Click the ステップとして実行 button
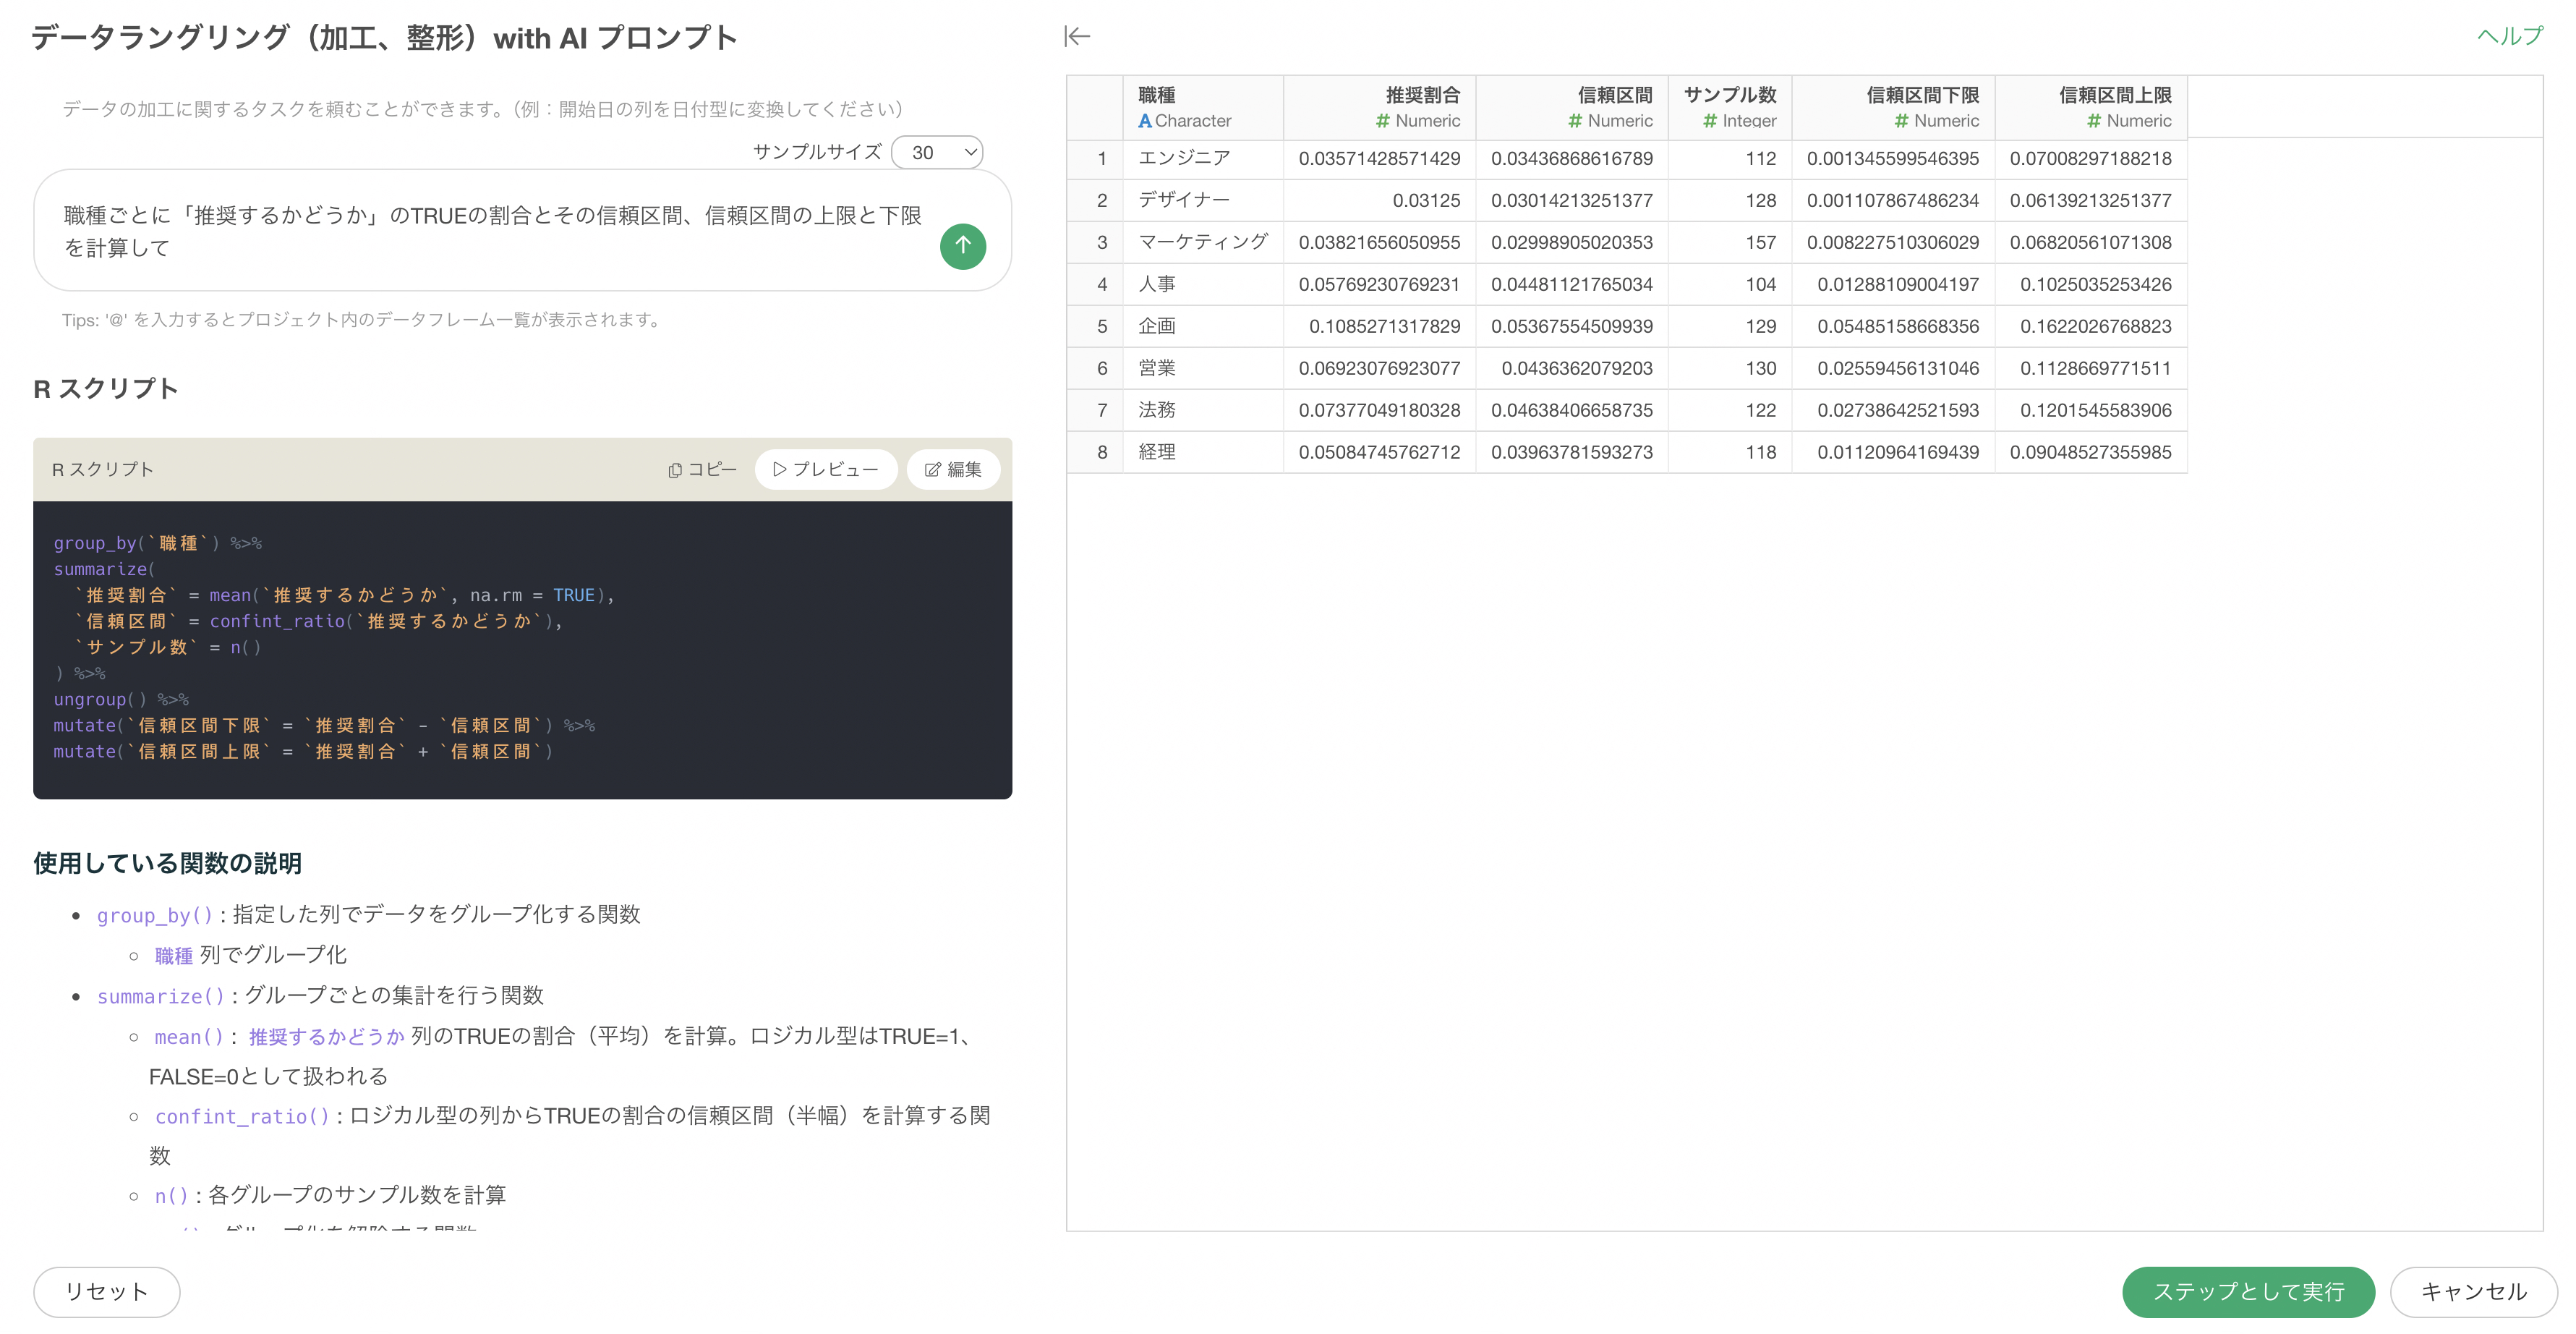2576x1334 pixels. pos(2248,1291)
